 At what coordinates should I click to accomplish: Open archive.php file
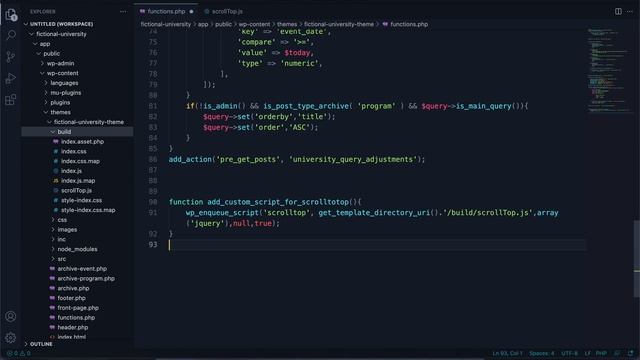(x=73, y=289)
